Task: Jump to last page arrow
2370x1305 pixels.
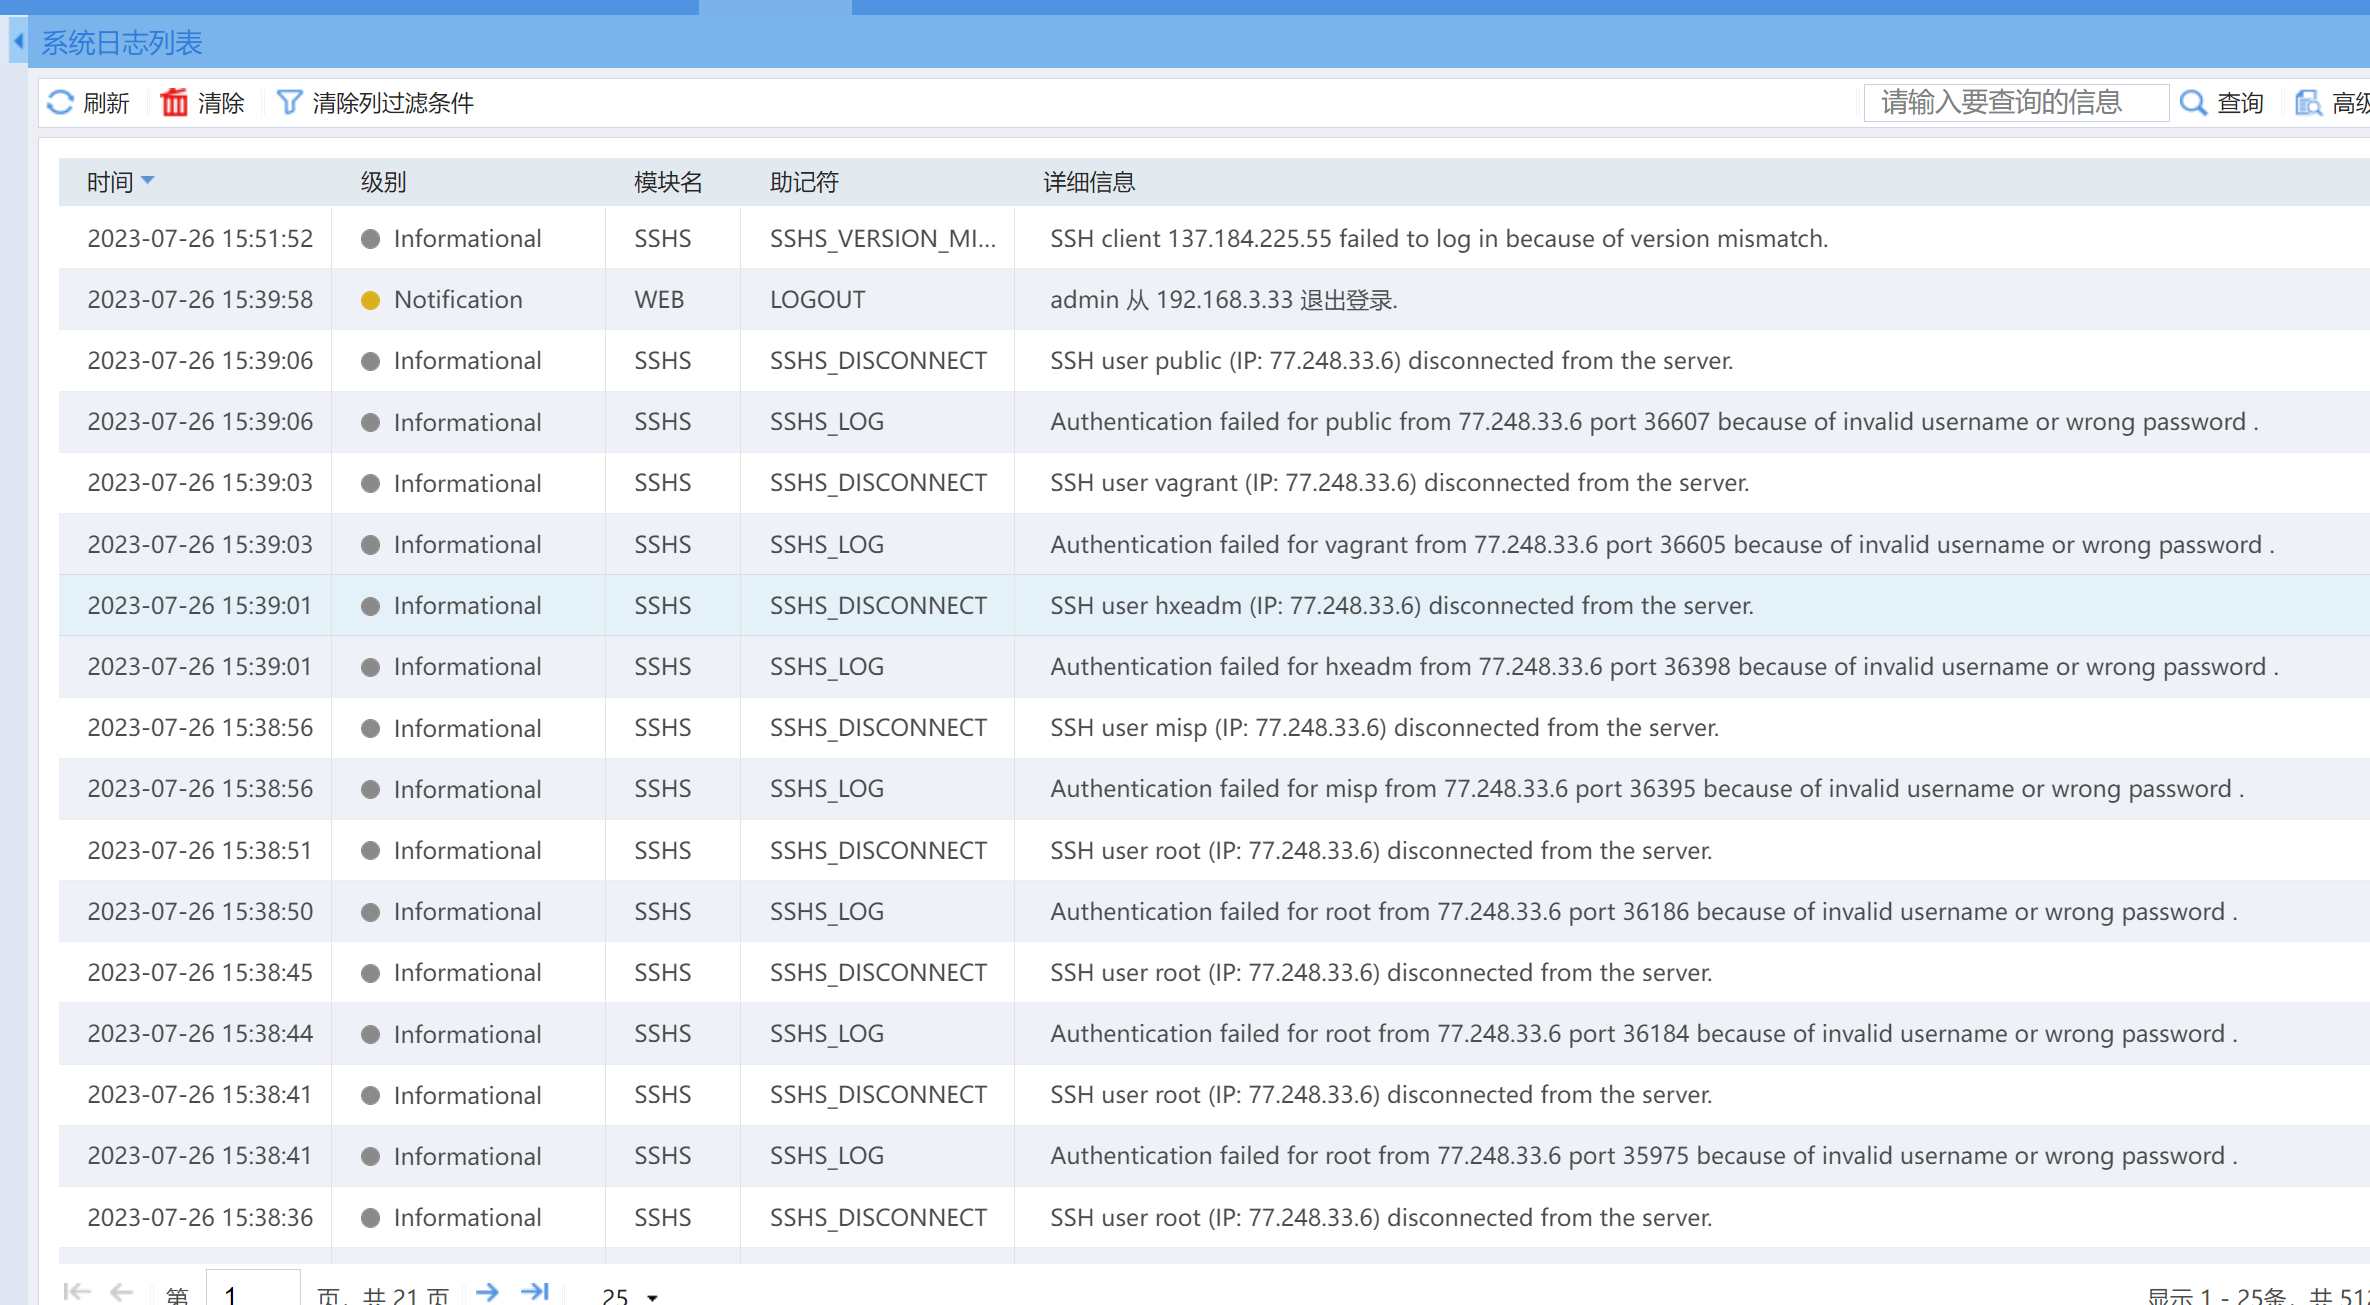Action: click(536, 1292)
